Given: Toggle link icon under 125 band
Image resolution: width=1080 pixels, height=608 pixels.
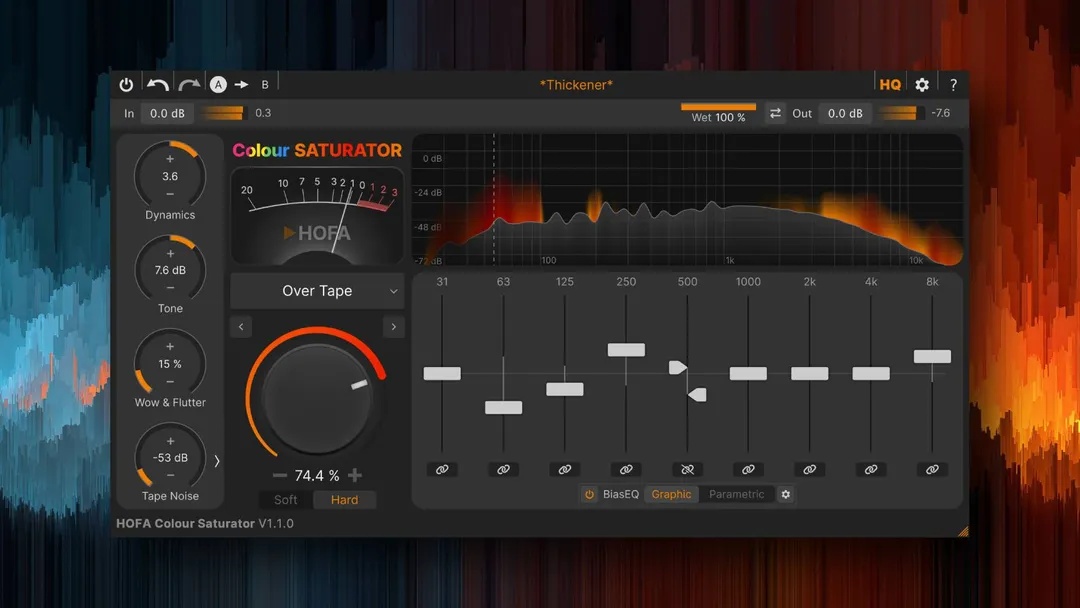Looking at the screenshot, I should (565, 470).
